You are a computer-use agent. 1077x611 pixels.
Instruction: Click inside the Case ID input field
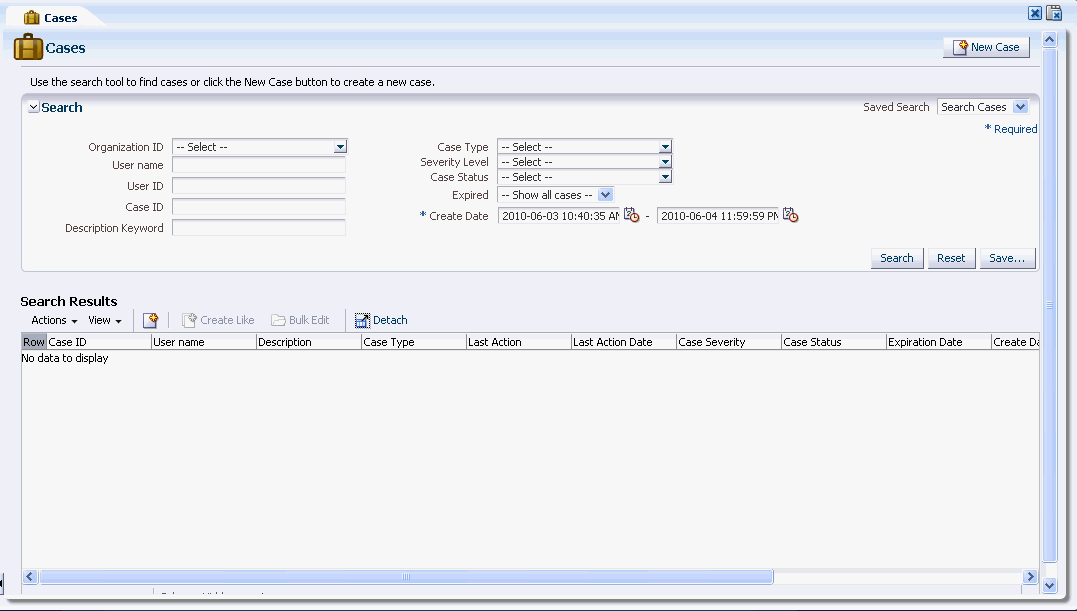(258, 207)
